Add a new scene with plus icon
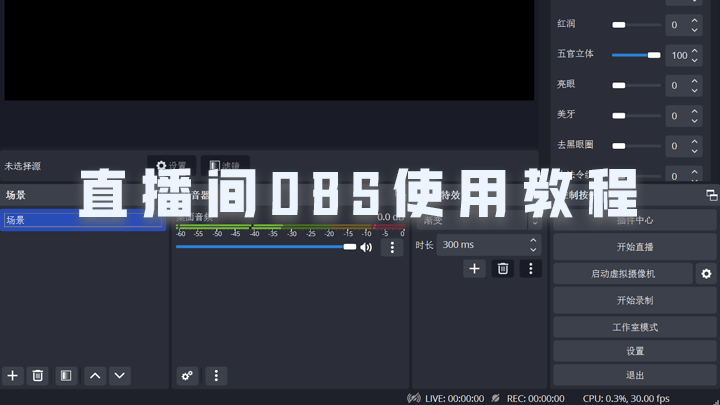This screenshot has height=405, width=720. coord(12,376)
